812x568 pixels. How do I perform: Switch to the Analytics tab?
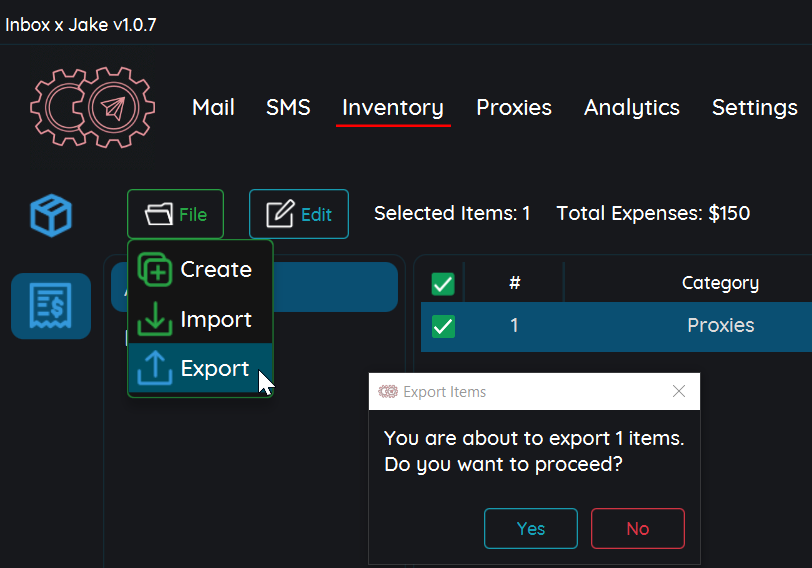pyautogui.click(x=632, y=108)
